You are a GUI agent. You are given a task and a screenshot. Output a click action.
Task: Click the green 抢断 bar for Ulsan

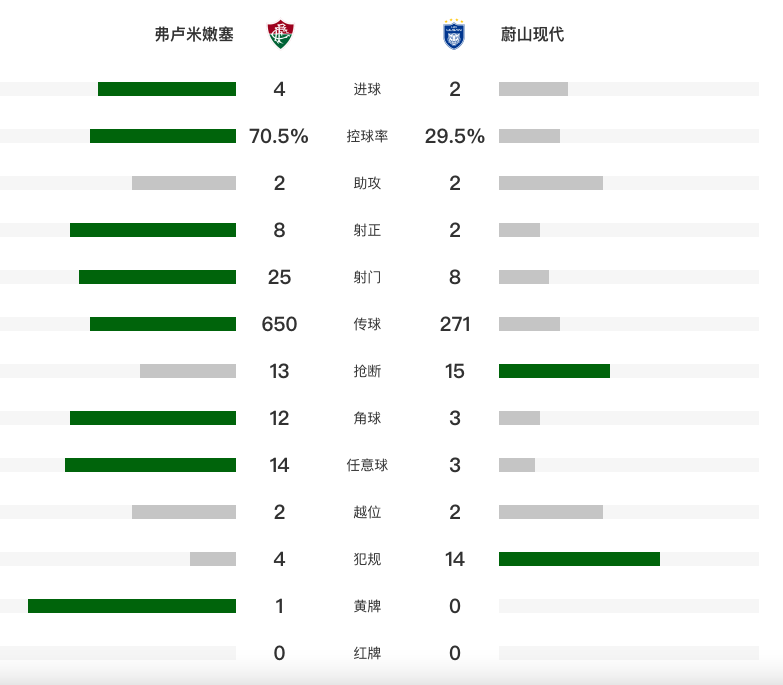click(x=554, y=371)
